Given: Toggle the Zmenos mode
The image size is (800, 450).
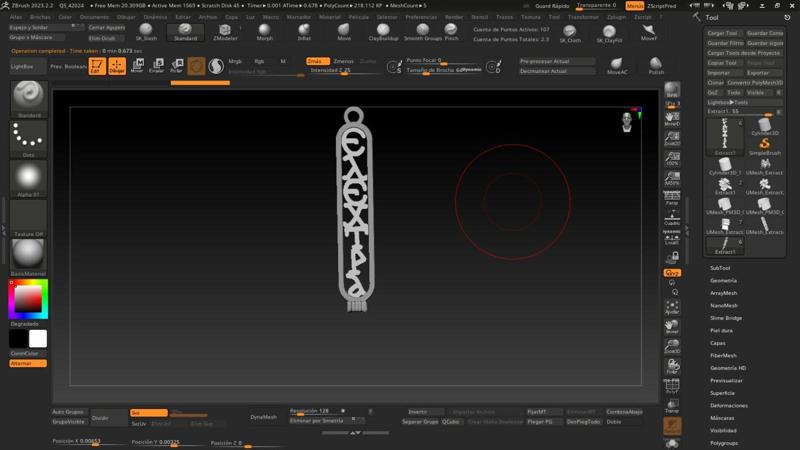Looking at the screenshot, I should [343, 61].
